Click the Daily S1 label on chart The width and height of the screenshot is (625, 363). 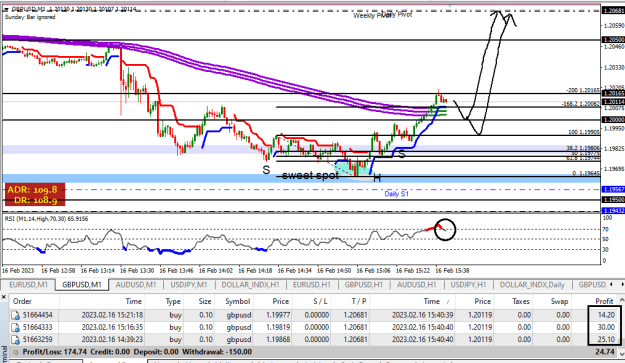pos(397,194)
